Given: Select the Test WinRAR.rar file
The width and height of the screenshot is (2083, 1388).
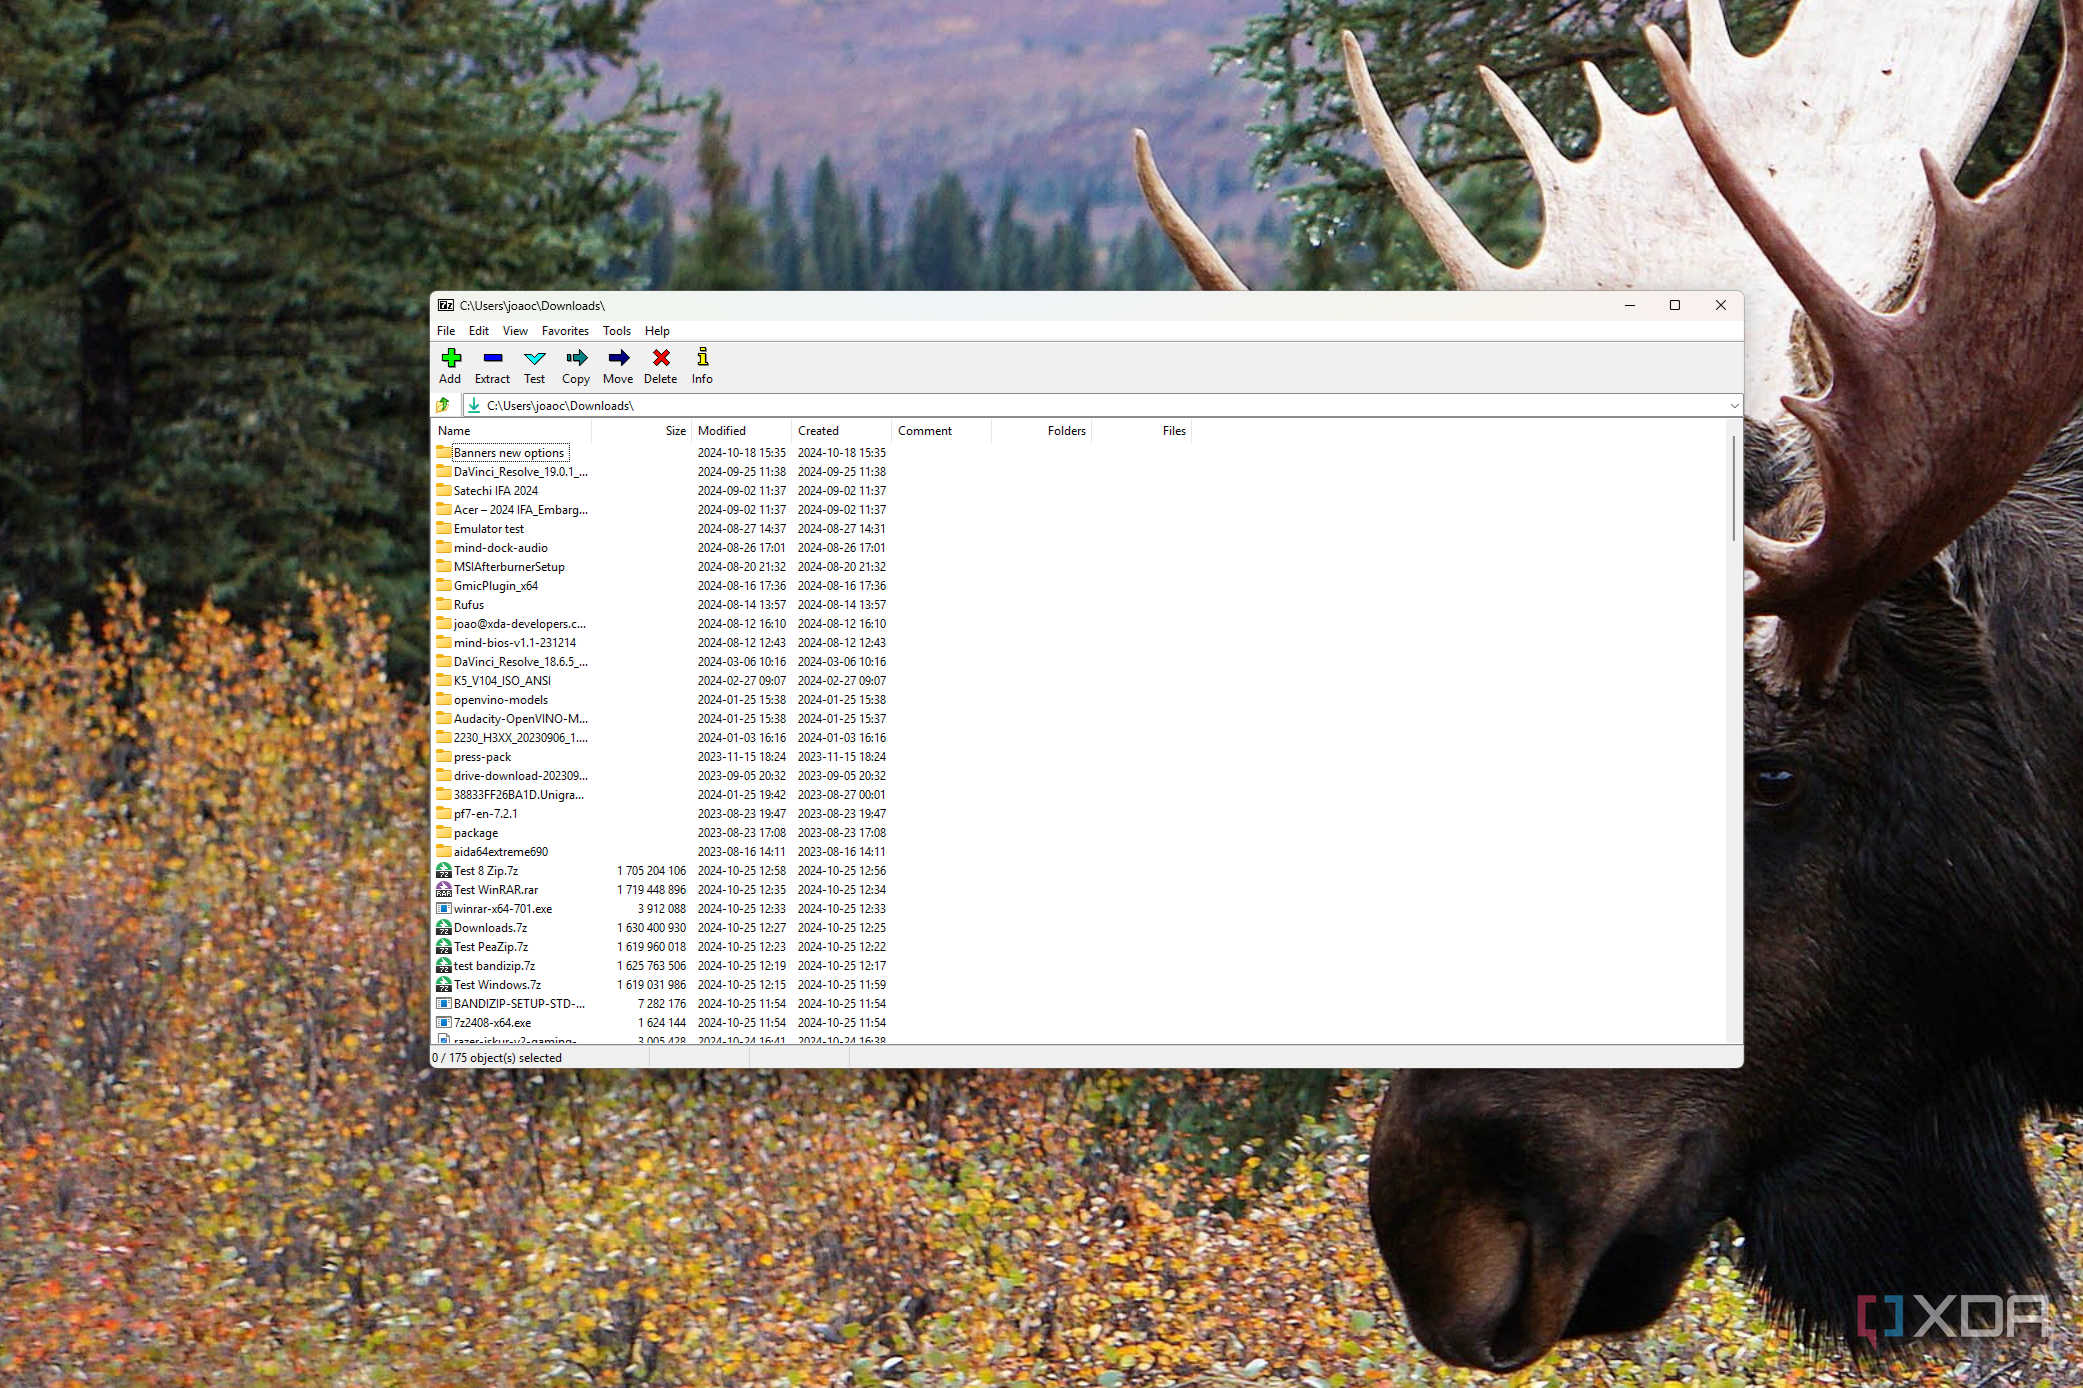Looking at the screenshot, I should point(496,890).
